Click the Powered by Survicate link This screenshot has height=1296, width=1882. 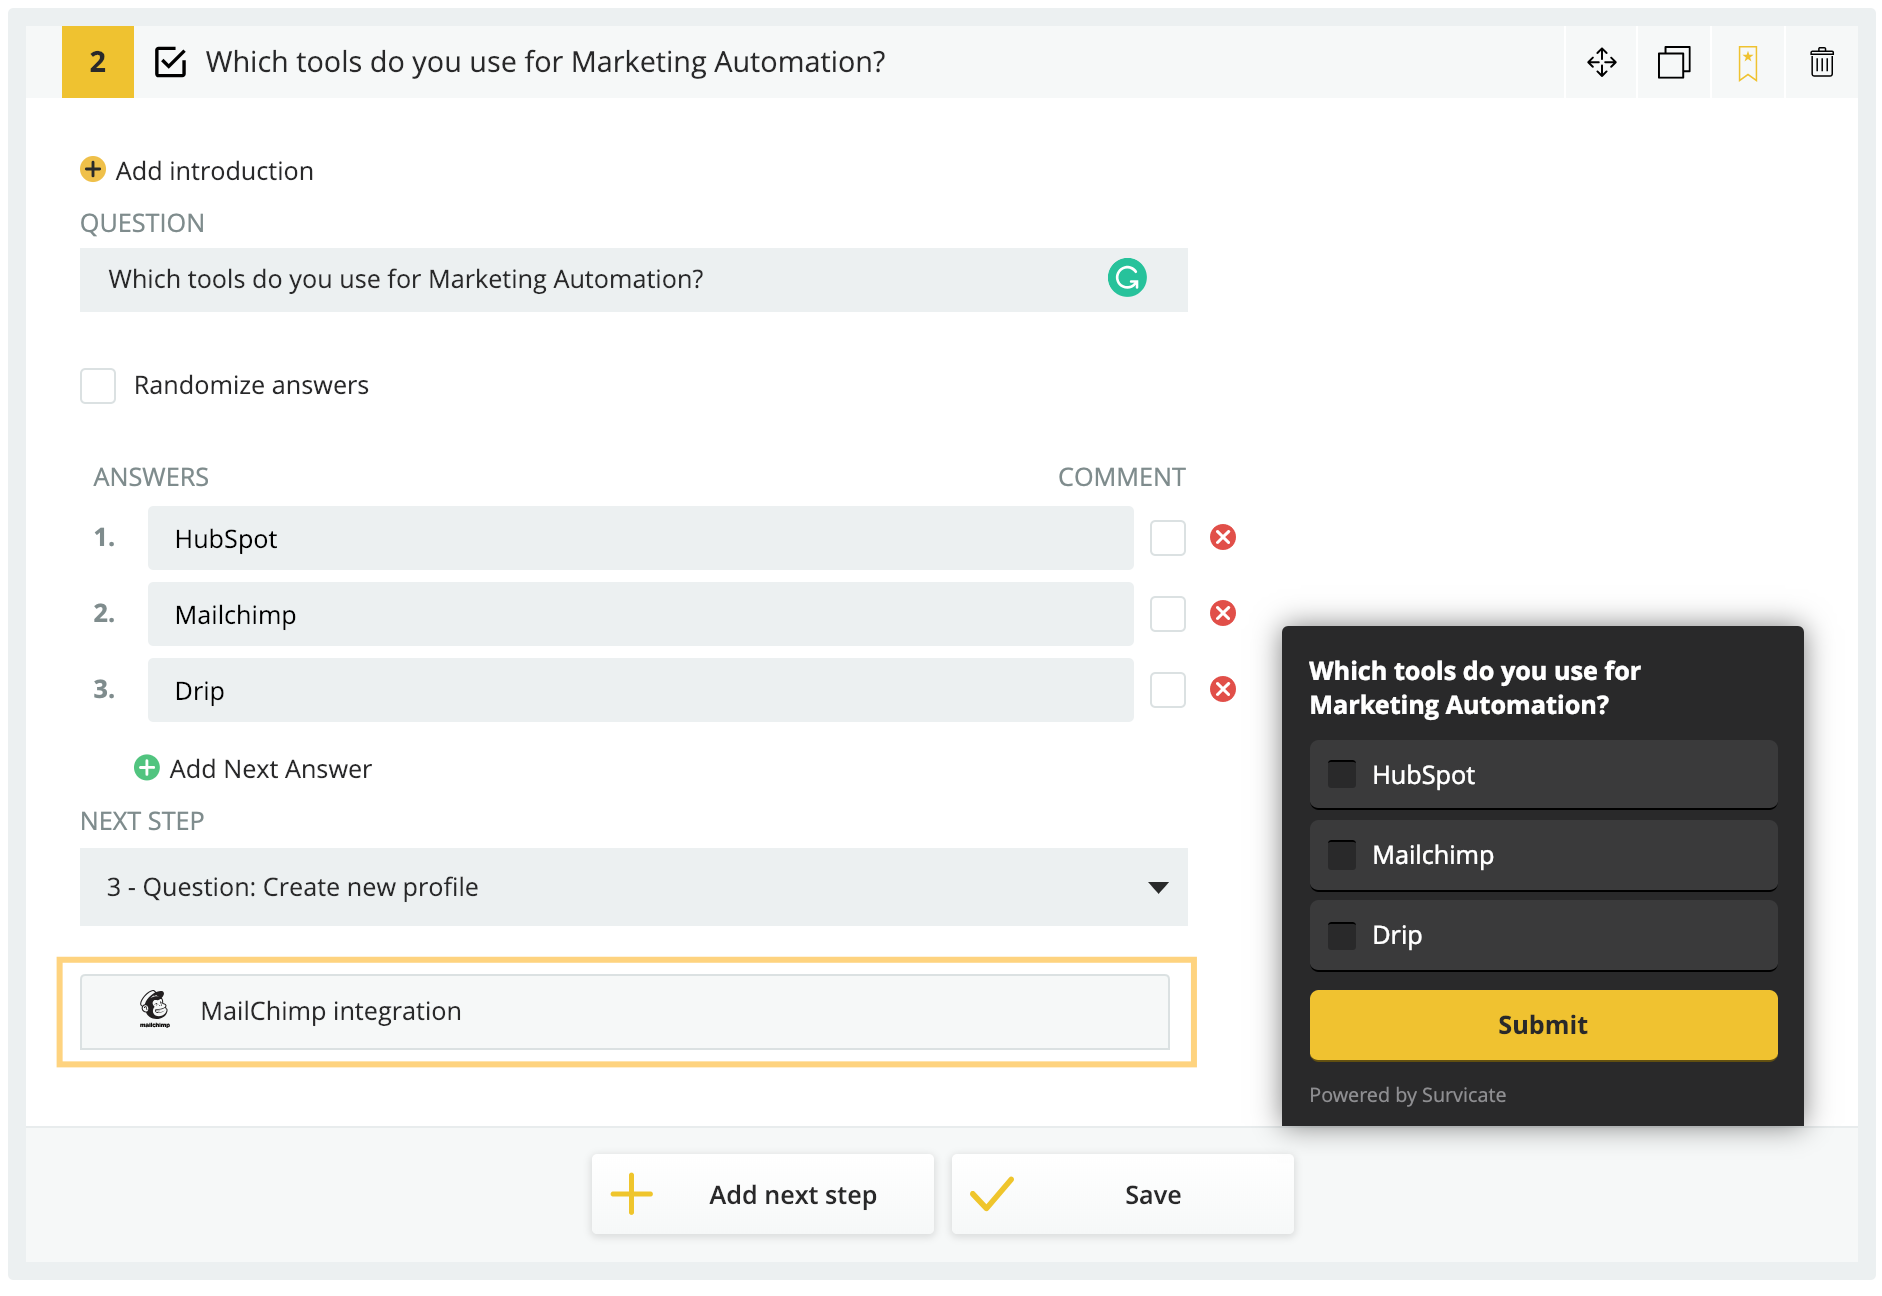click(1407, 1095)
